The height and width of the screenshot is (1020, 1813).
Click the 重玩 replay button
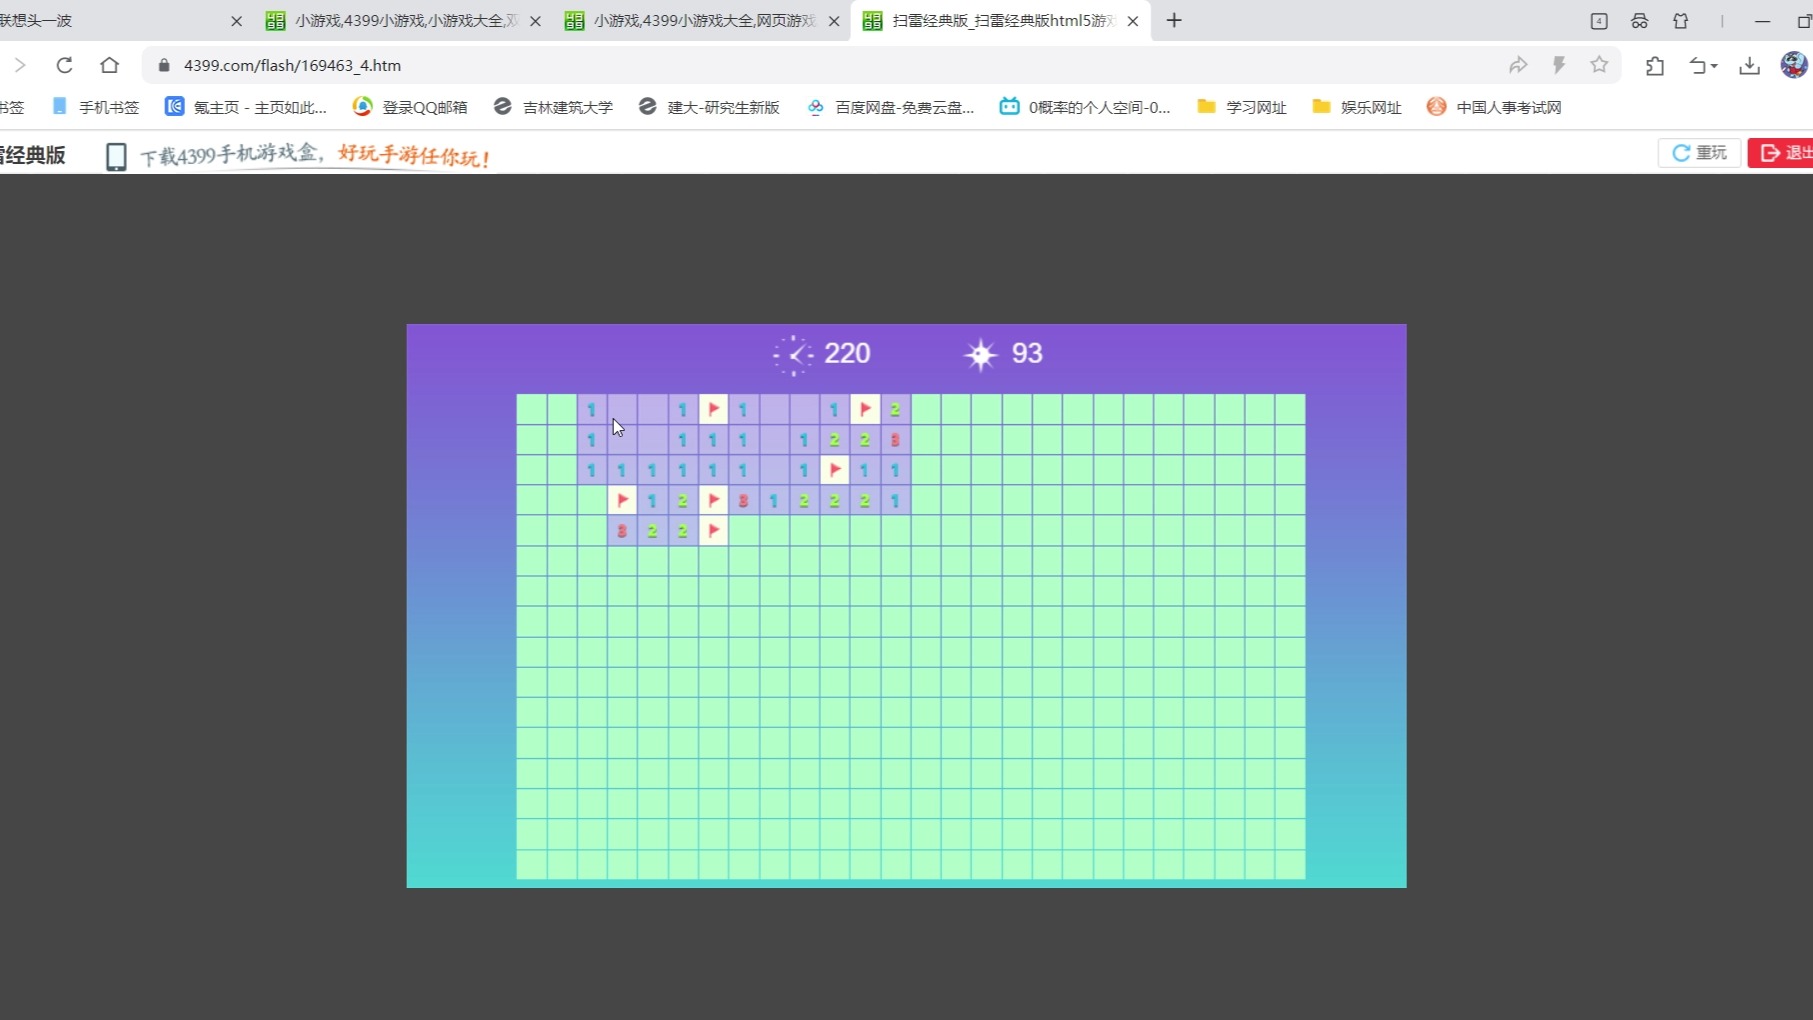[x=1699, y=153]
